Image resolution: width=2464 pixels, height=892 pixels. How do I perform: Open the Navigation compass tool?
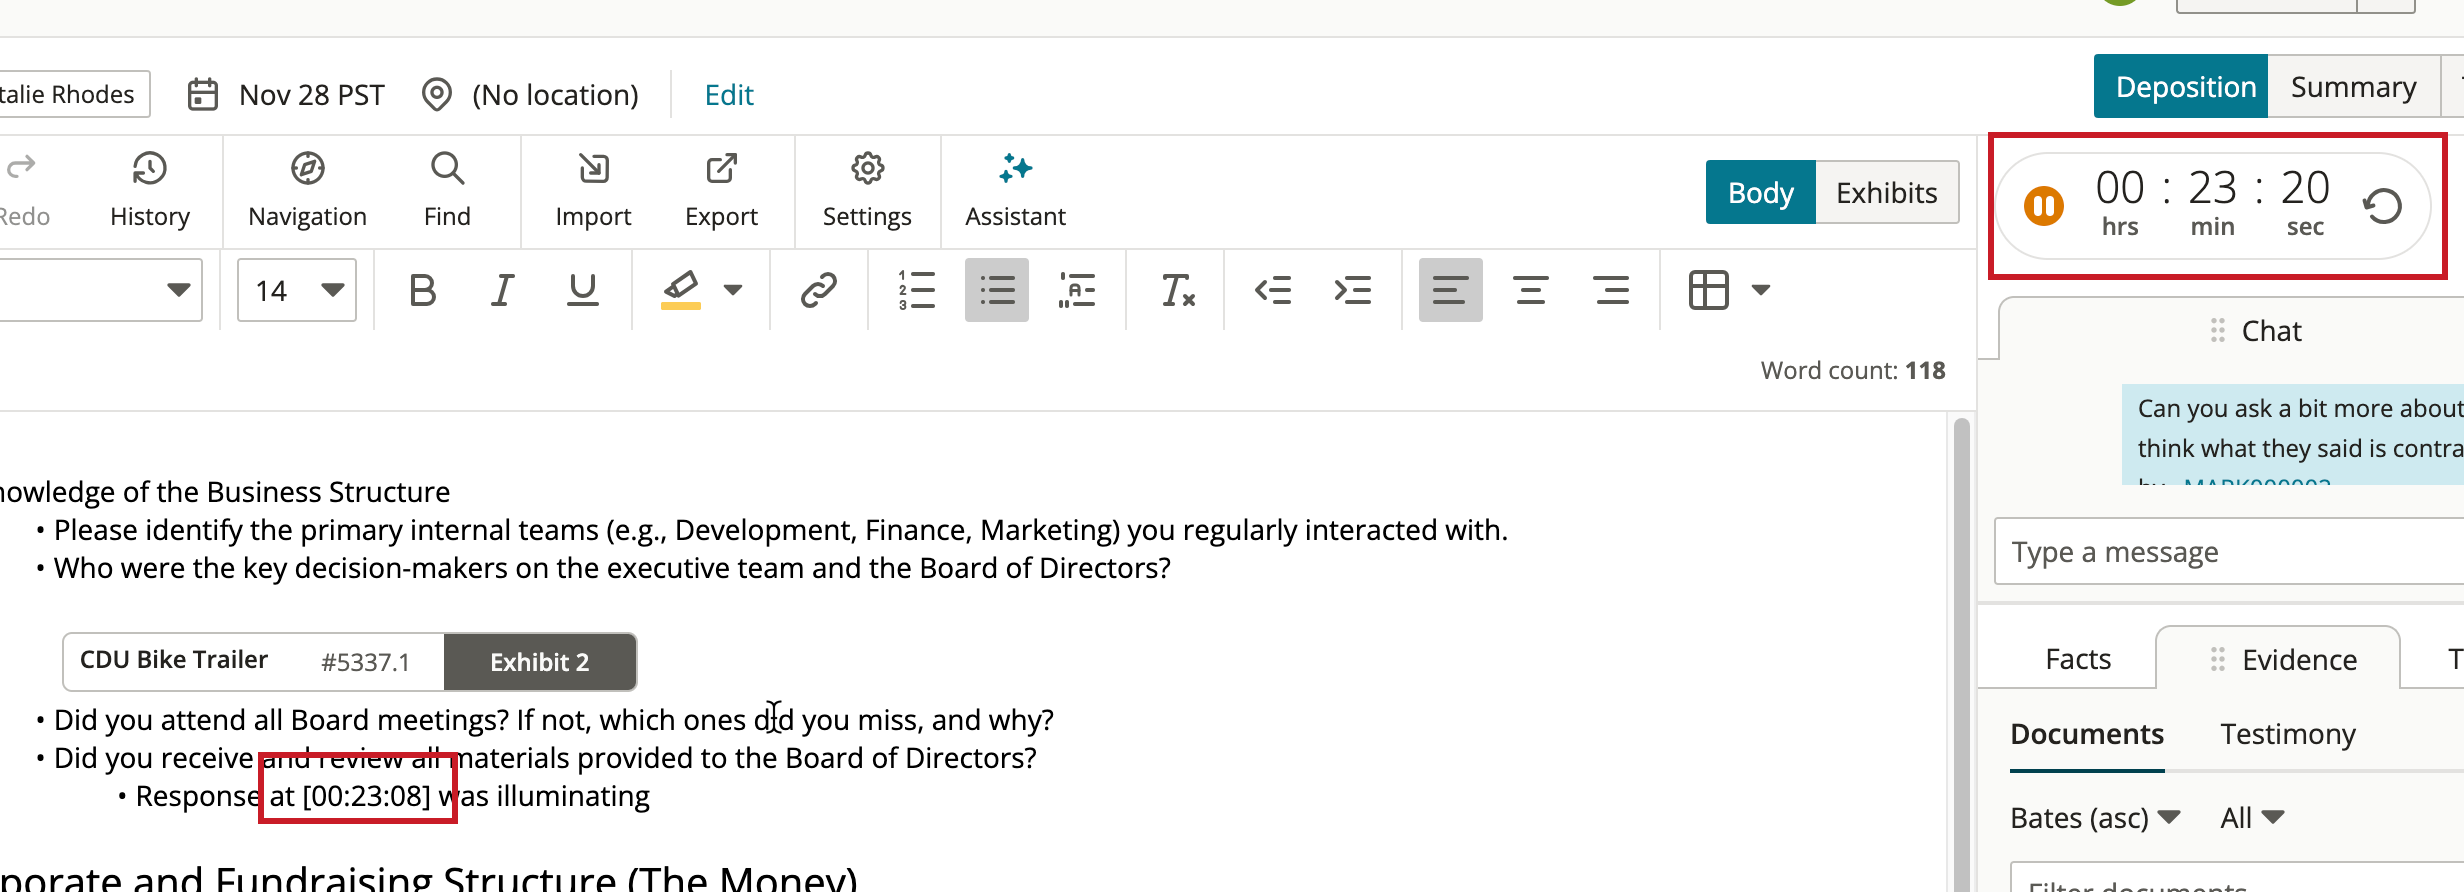click(307, 190)
